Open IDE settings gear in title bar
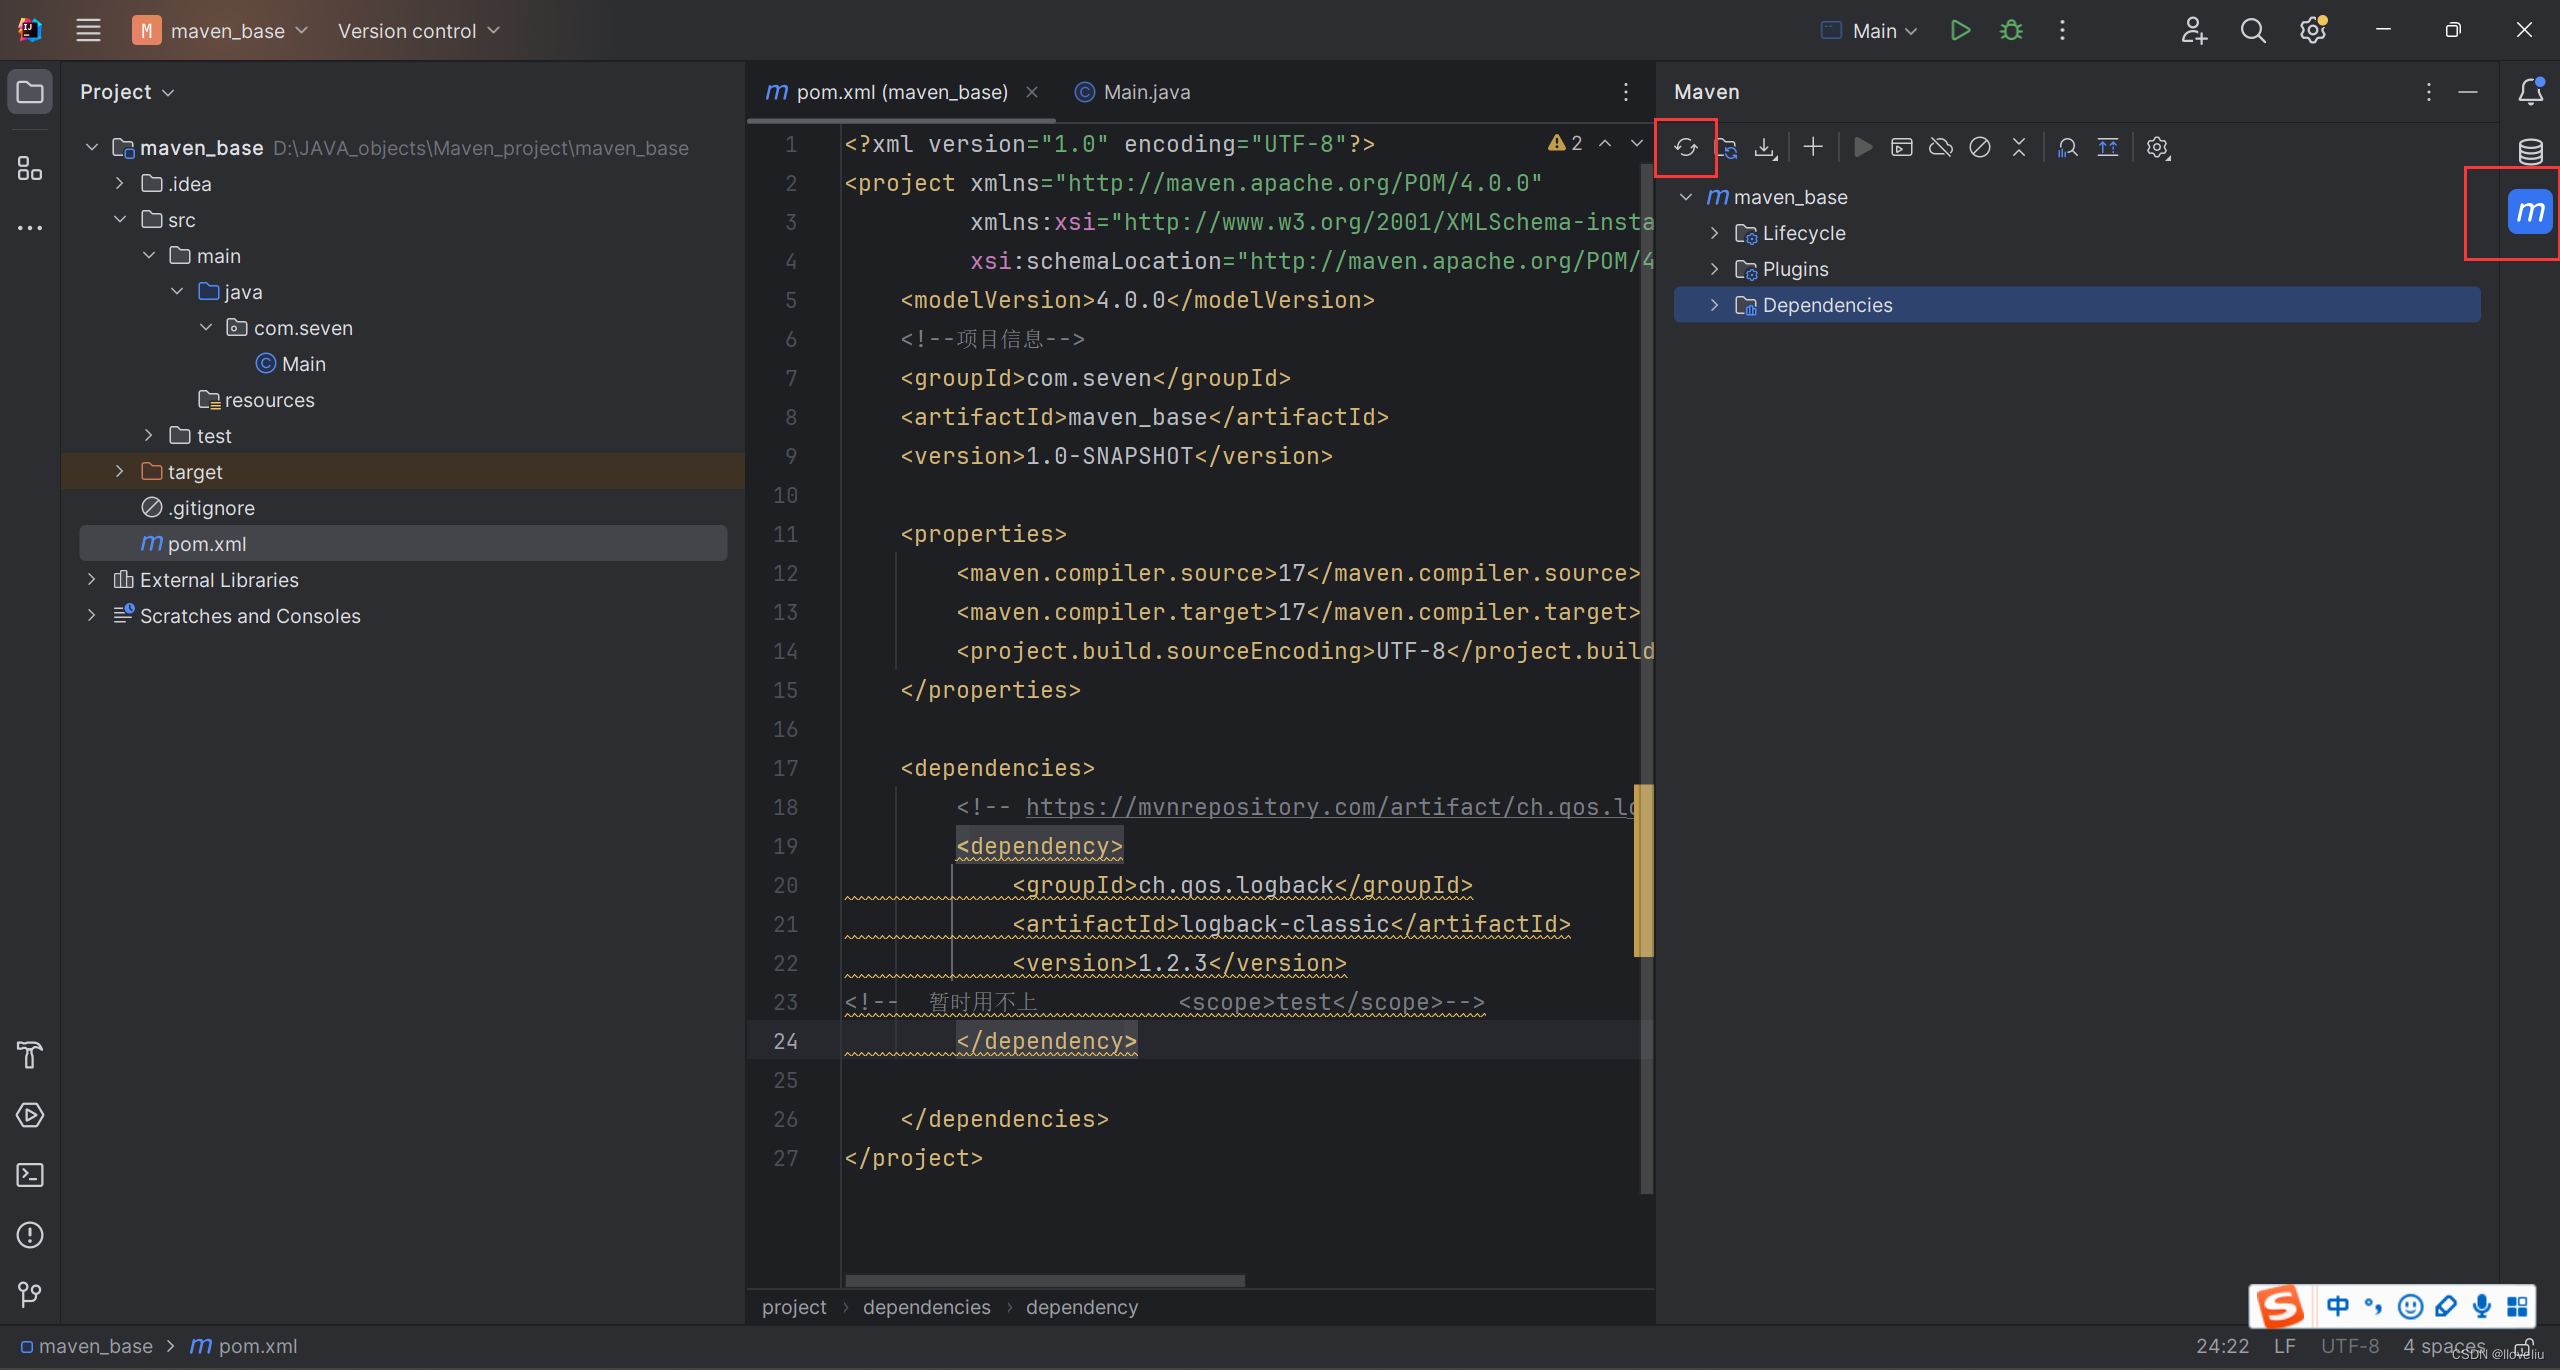Screen dimensions: 2560x1370 point(2312,31)
